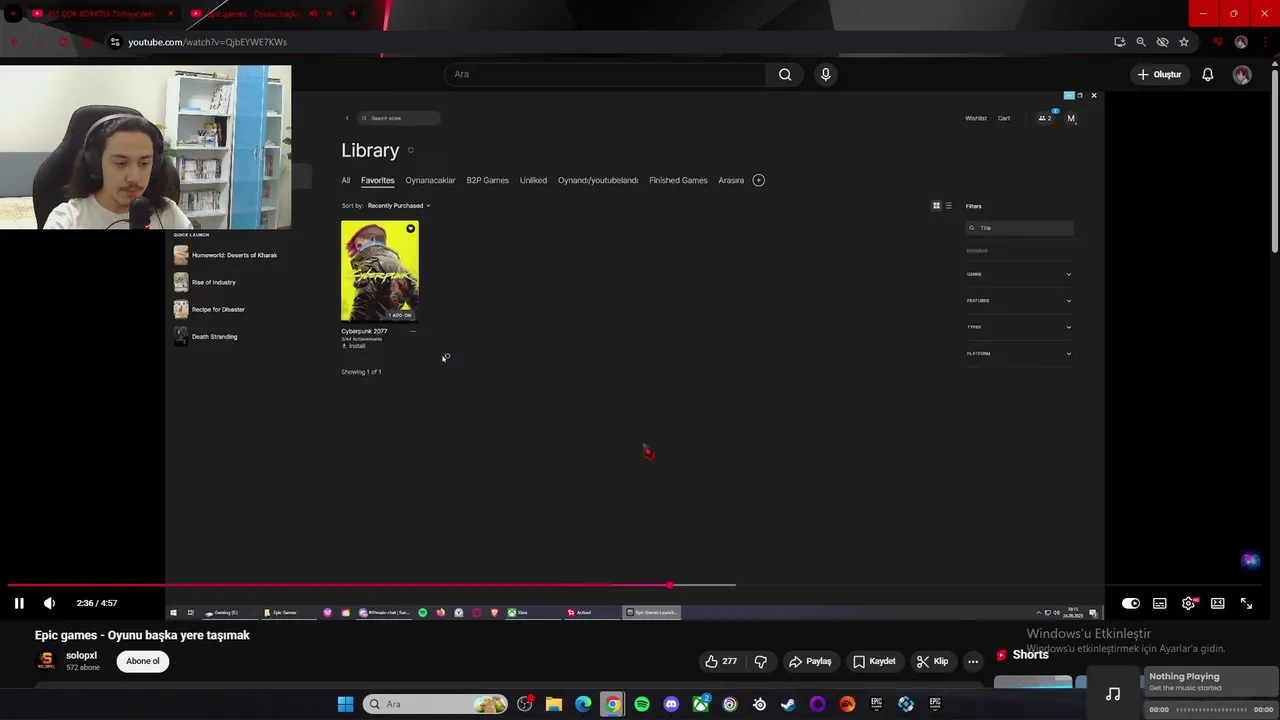Go back with the Epic launcher arrow

pyautogui.click(x=347, y=118)
